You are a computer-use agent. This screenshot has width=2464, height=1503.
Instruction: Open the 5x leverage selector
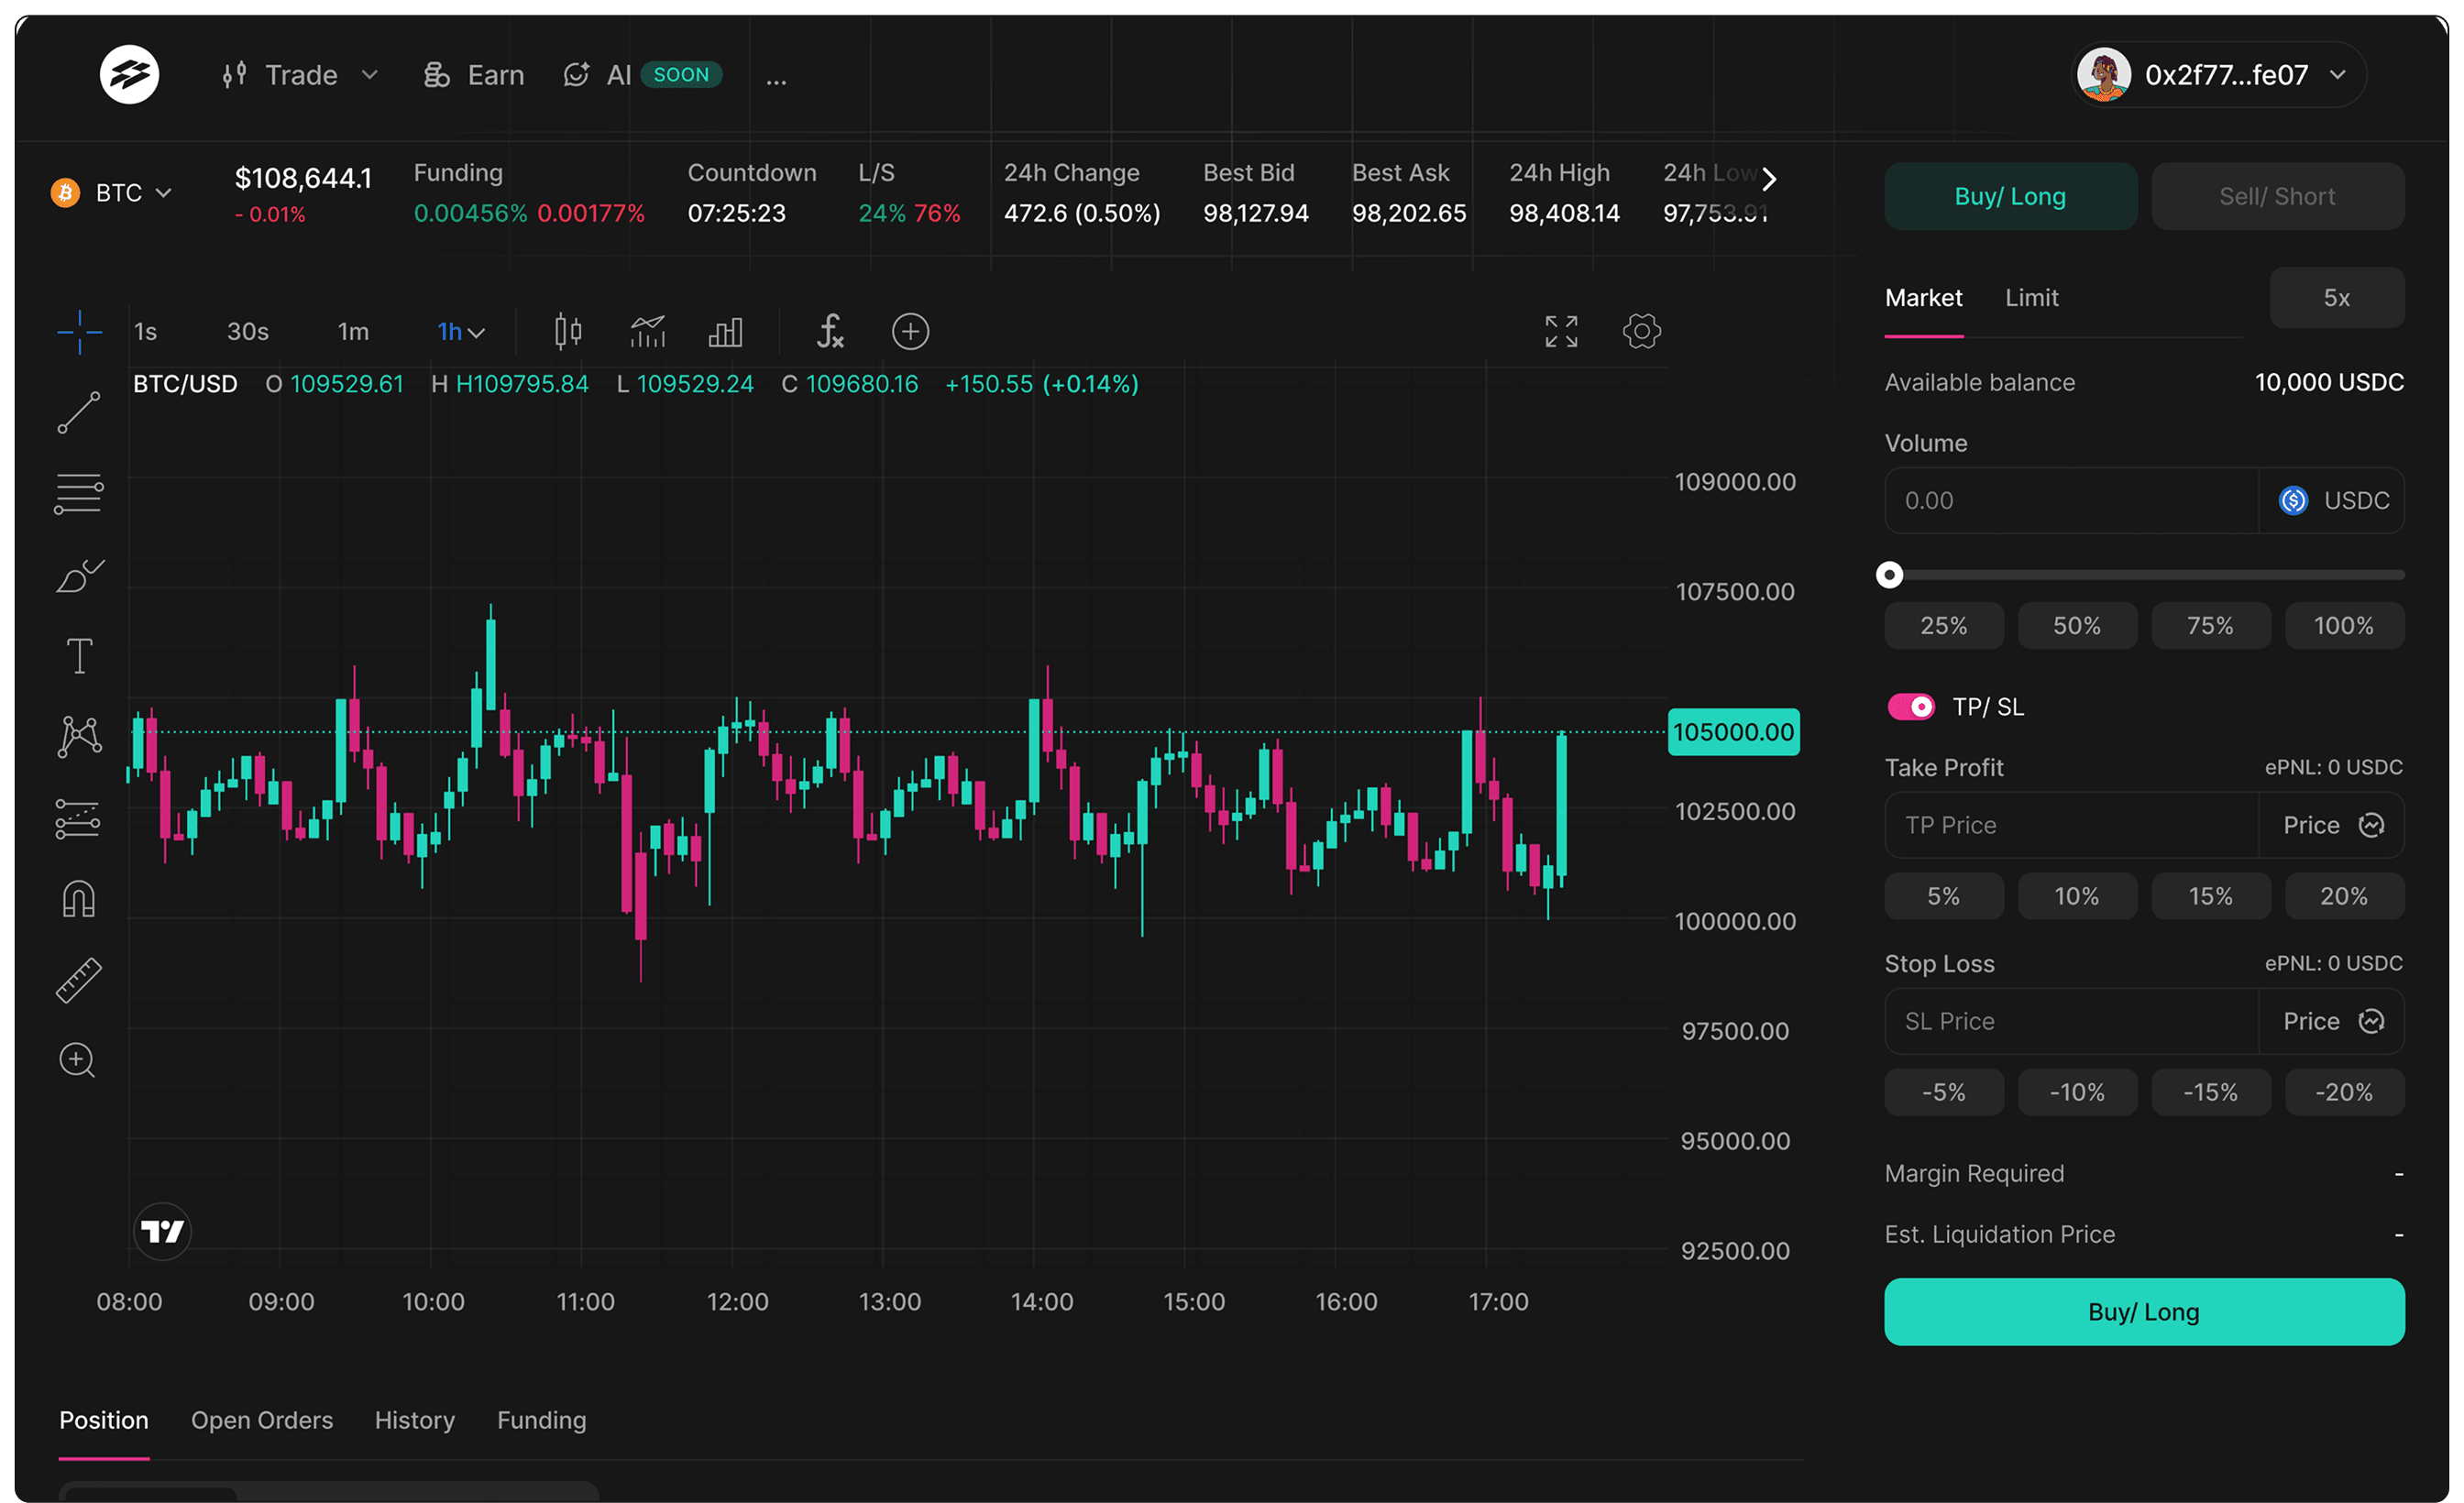click(x=2336, y=297)
